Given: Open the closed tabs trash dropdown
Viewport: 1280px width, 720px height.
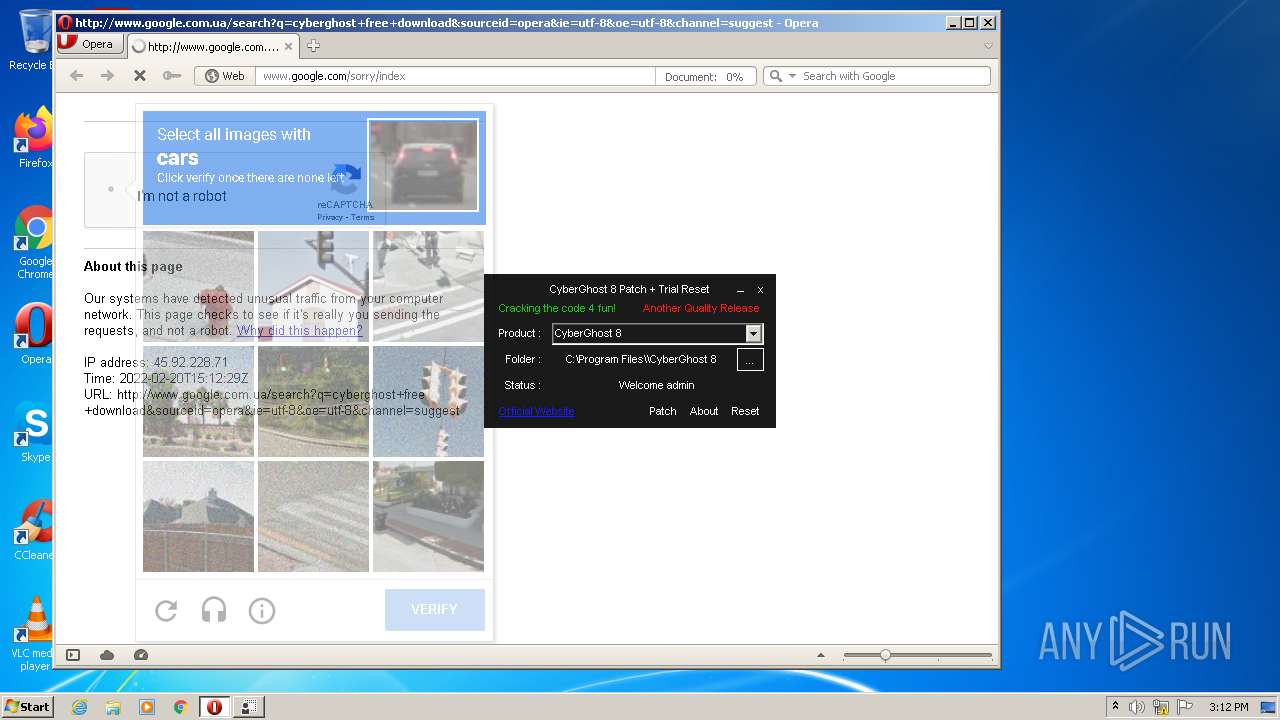Looking at the screenshot, I should [988, 46].
